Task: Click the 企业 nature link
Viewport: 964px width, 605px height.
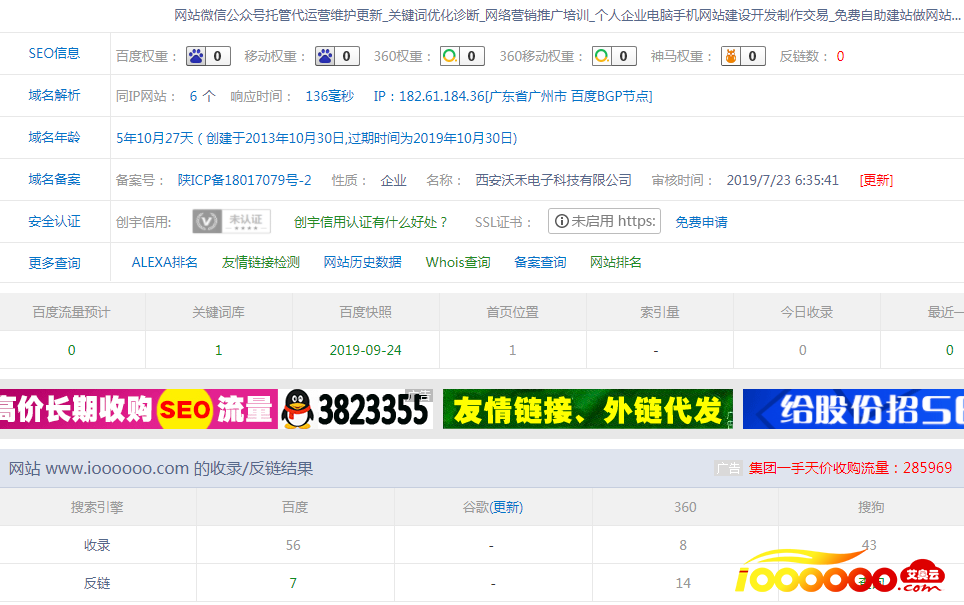Action: pos(393,180)
